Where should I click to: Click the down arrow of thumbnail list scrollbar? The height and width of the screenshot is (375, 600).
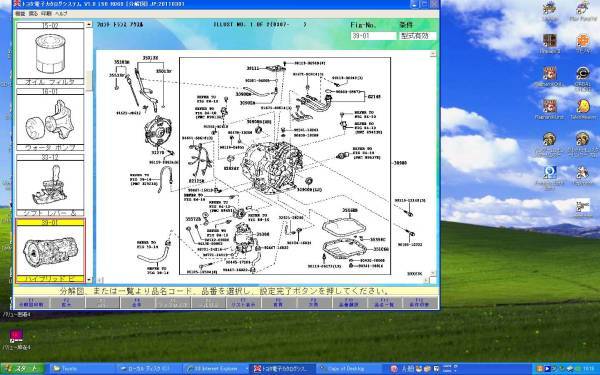click(x=89, y=280)
